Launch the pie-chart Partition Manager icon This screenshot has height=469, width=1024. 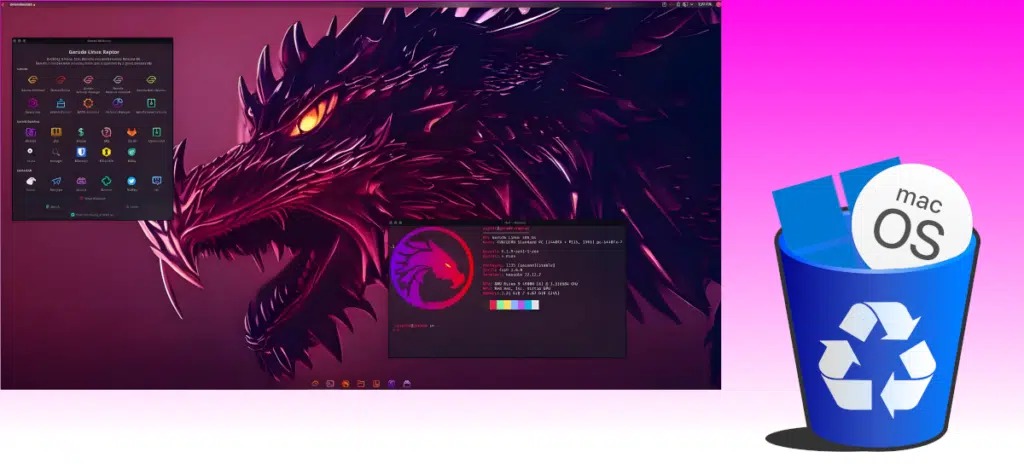click(118, 103)
